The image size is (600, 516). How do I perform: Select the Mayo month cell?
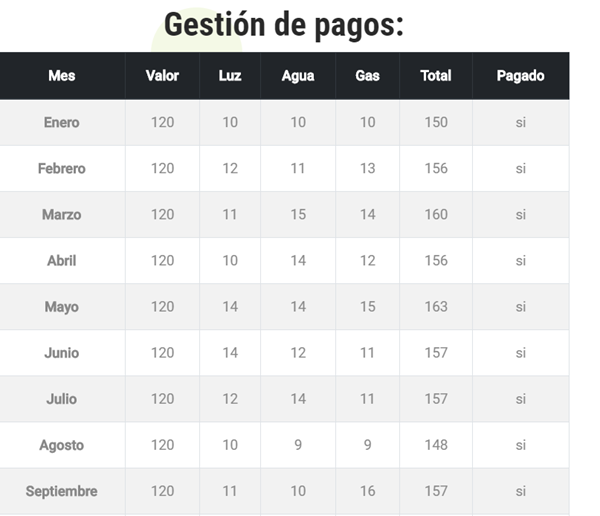62,307
